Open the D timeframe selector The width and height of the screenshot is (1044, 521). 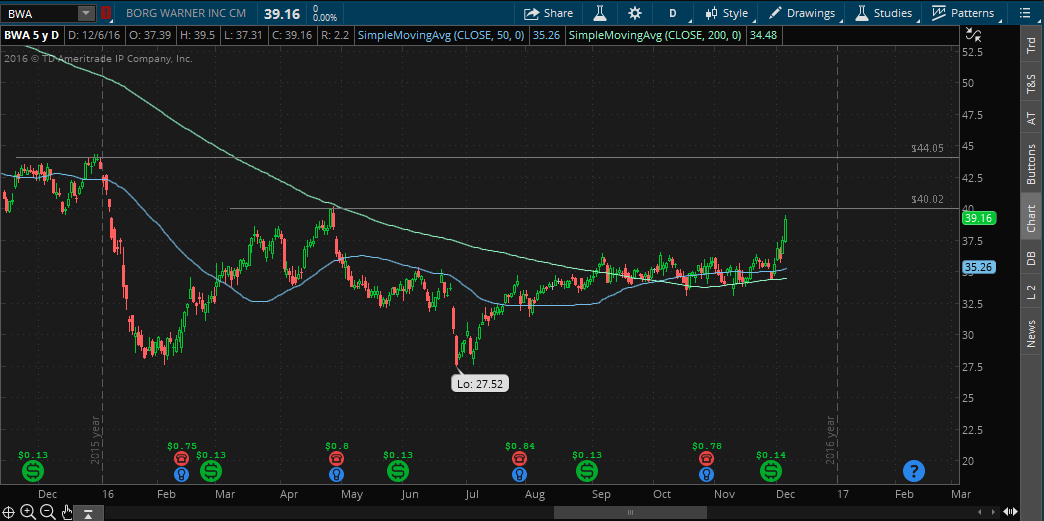click(x=673, y=13)
